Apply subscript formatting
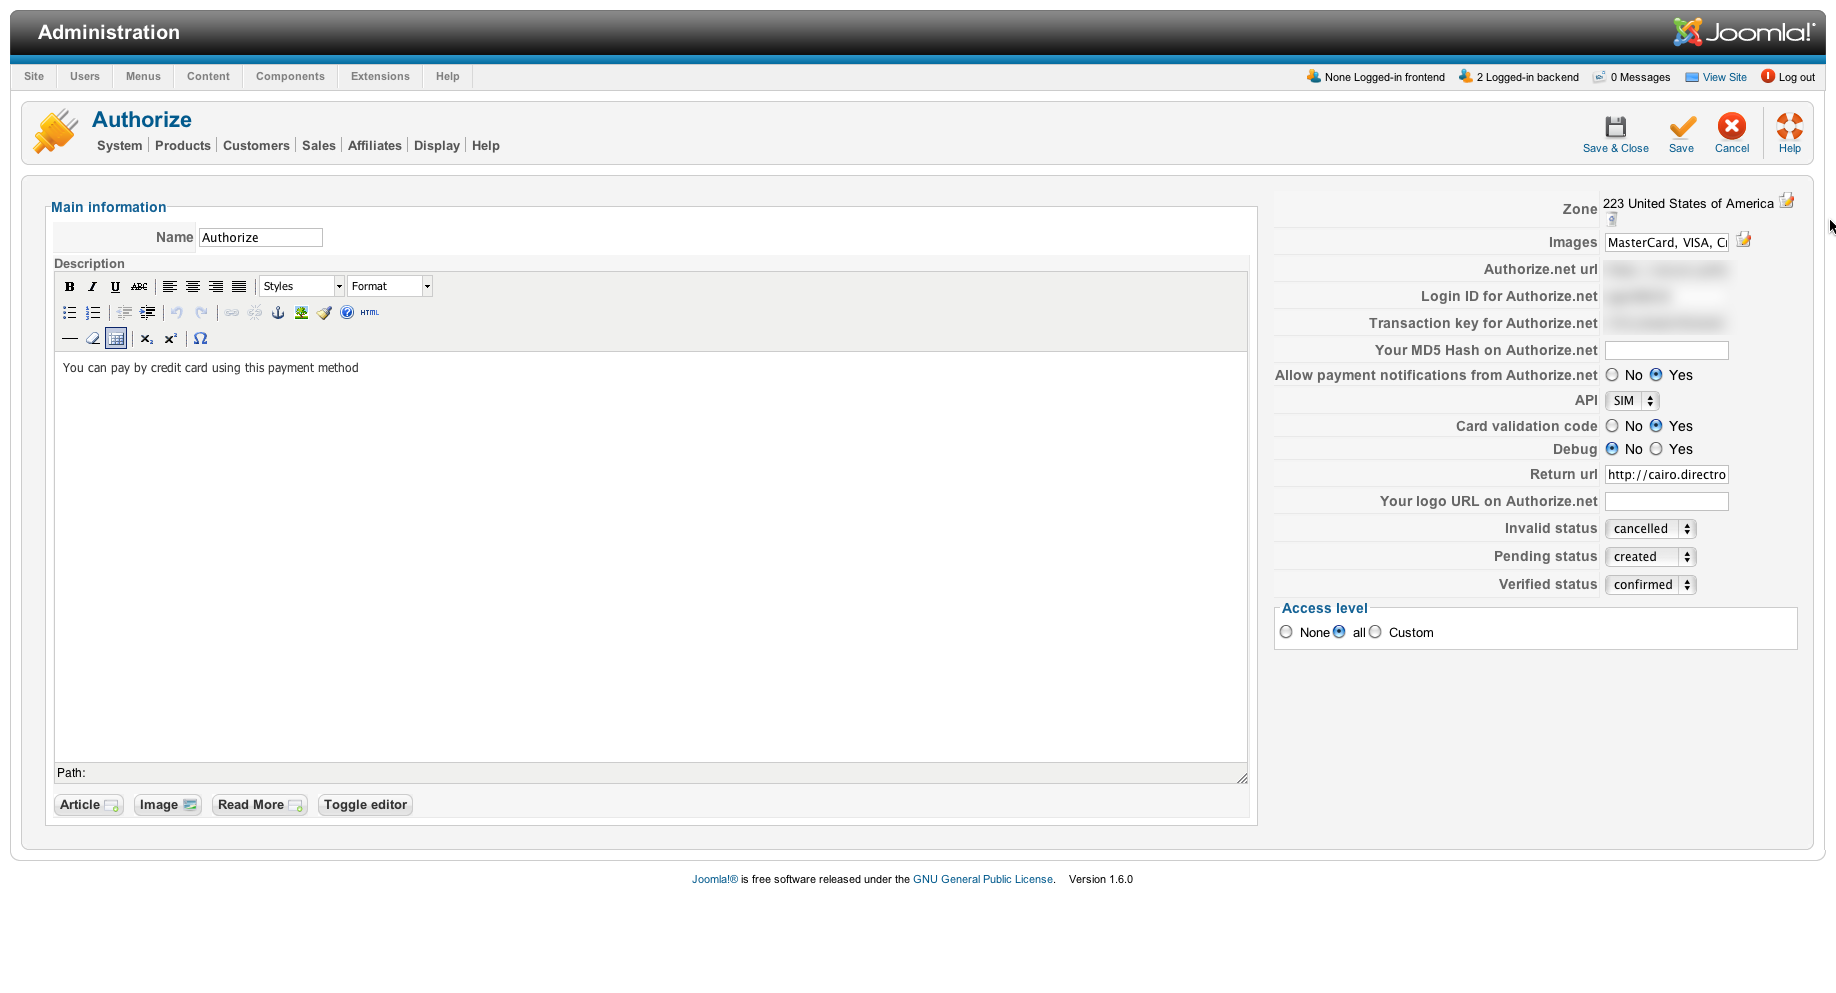This screenshot has width=1836, height=993. pos(147,339)
